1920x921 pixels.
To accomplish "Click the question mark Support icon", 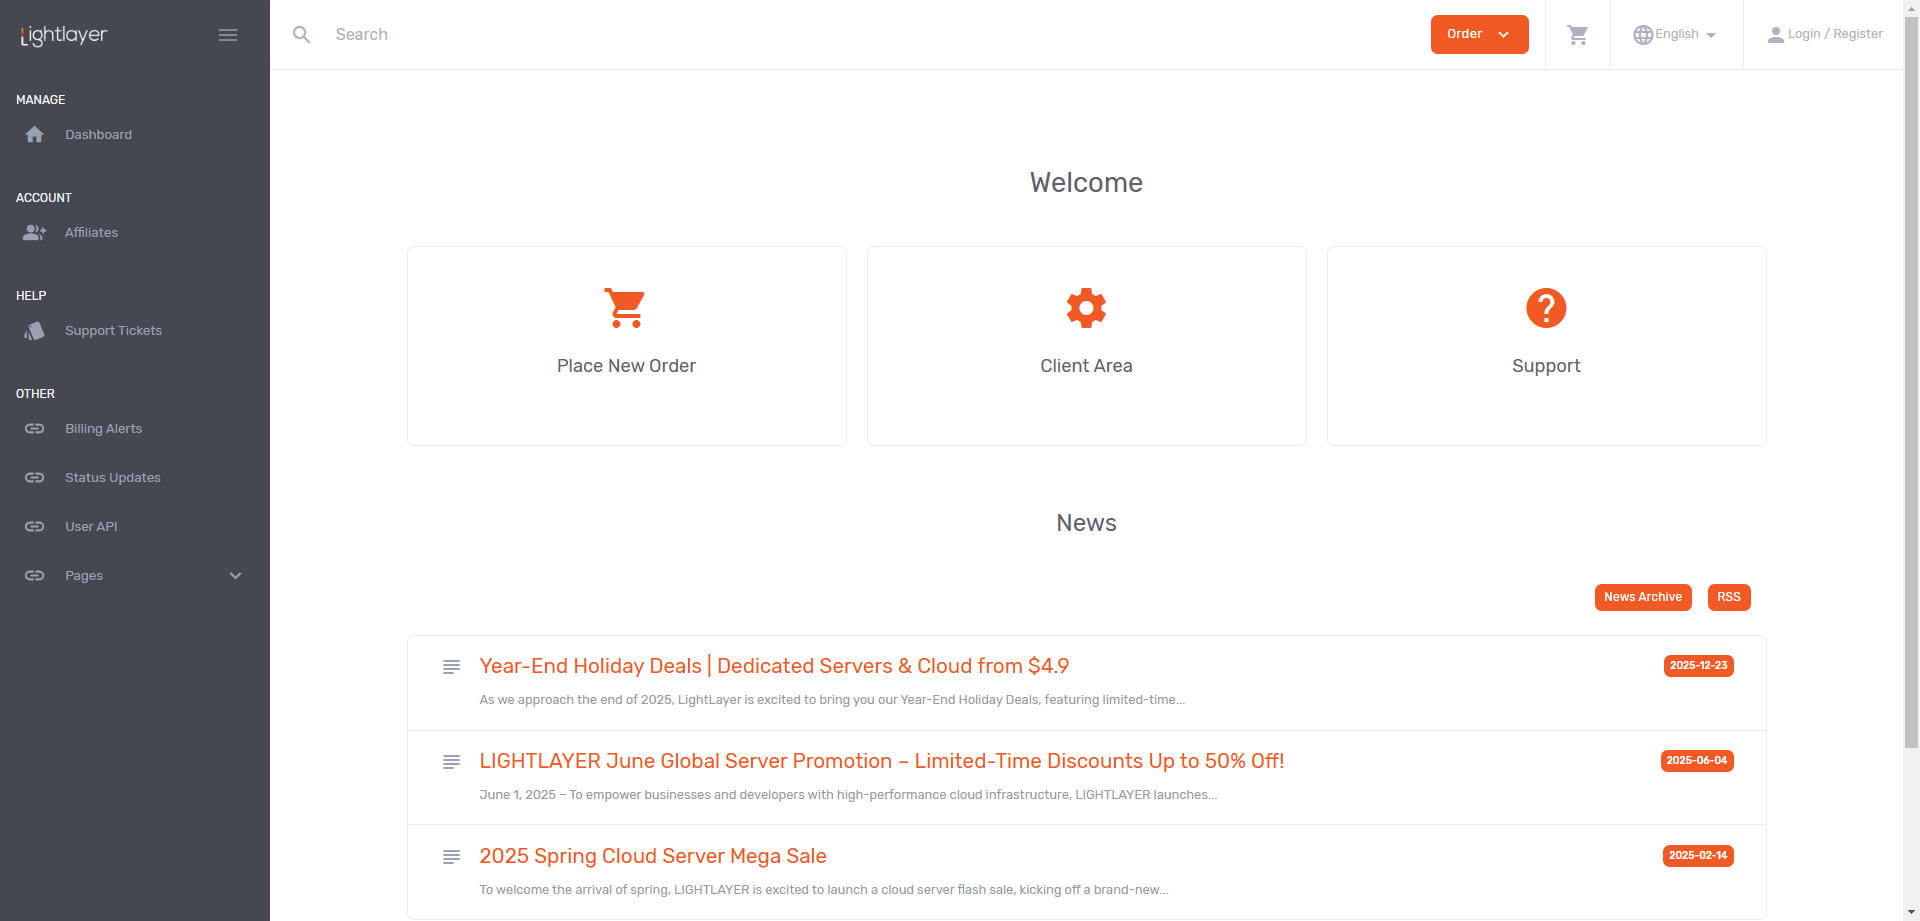I will (x=1545, y=308).
